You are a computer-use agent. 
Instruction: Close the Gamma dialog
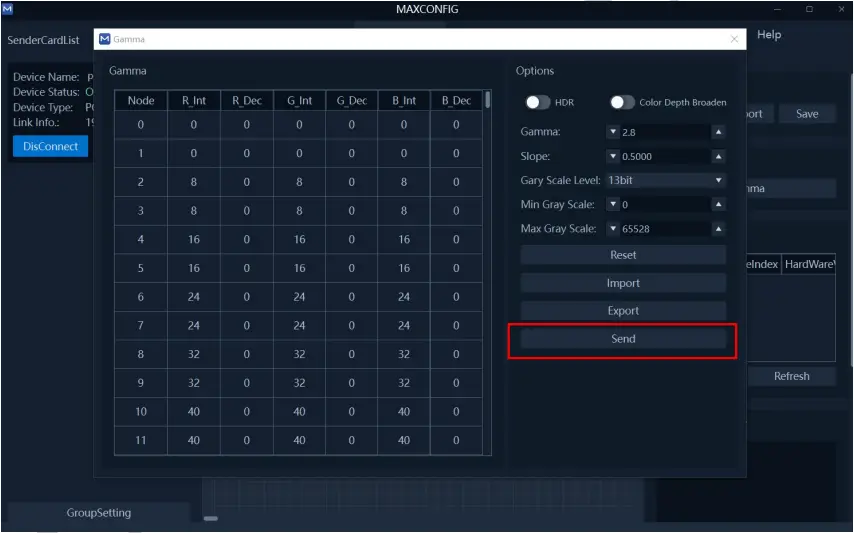pyautogui.click(x=734, y=39)
